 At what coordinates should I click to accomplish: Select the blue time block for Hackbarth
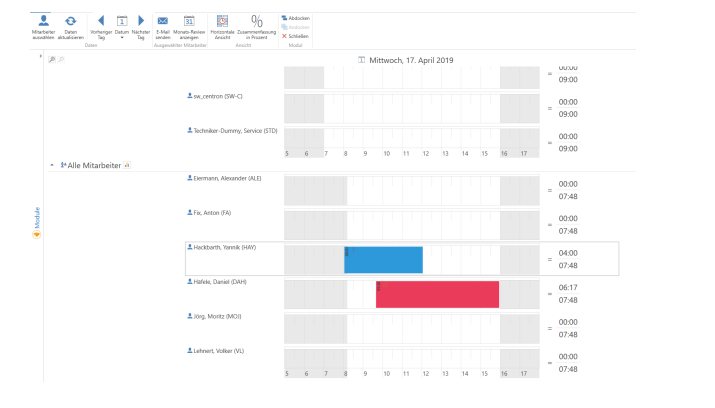pos(383,260)
